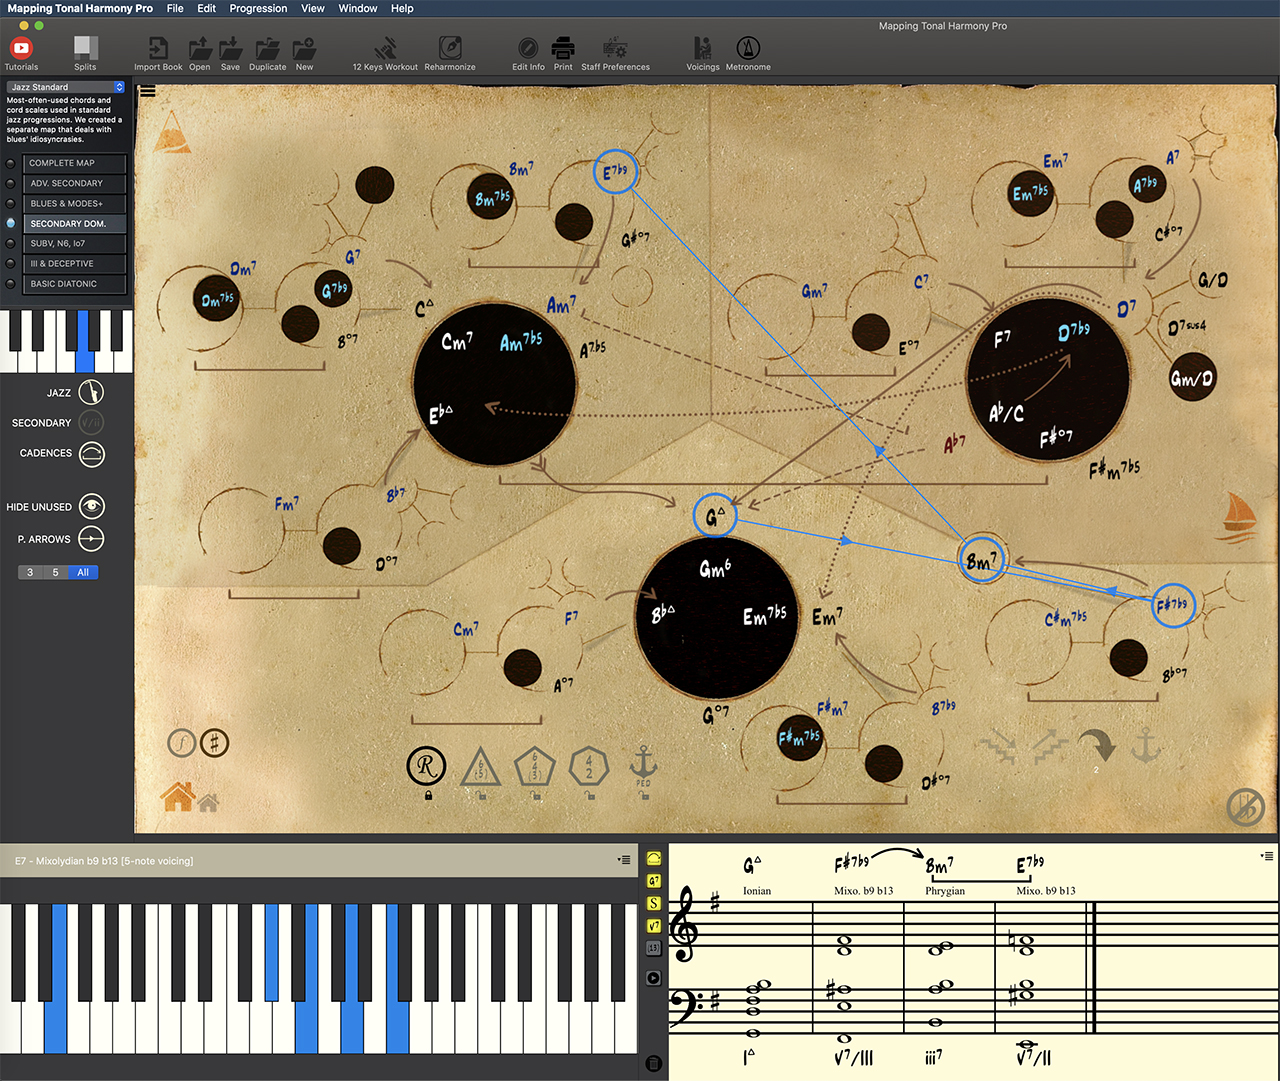Toggle the P. ARROWS button

tap(91, 539)
